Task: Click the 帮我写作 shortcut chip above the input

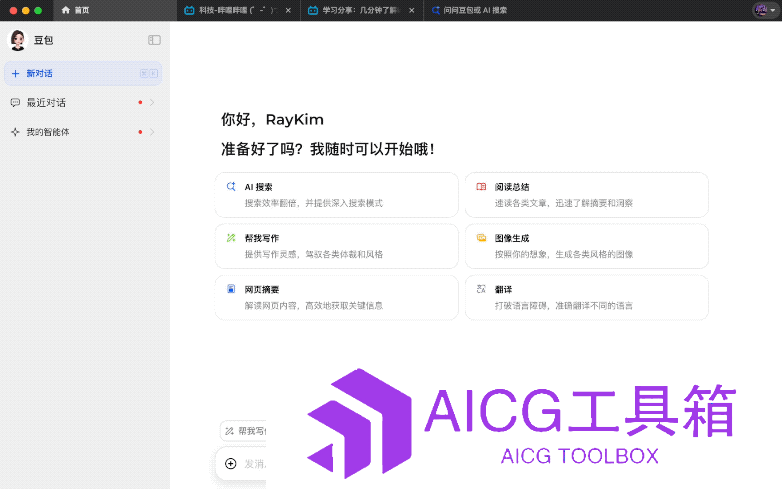Action: pyautogui.click(x=243, y=431)
